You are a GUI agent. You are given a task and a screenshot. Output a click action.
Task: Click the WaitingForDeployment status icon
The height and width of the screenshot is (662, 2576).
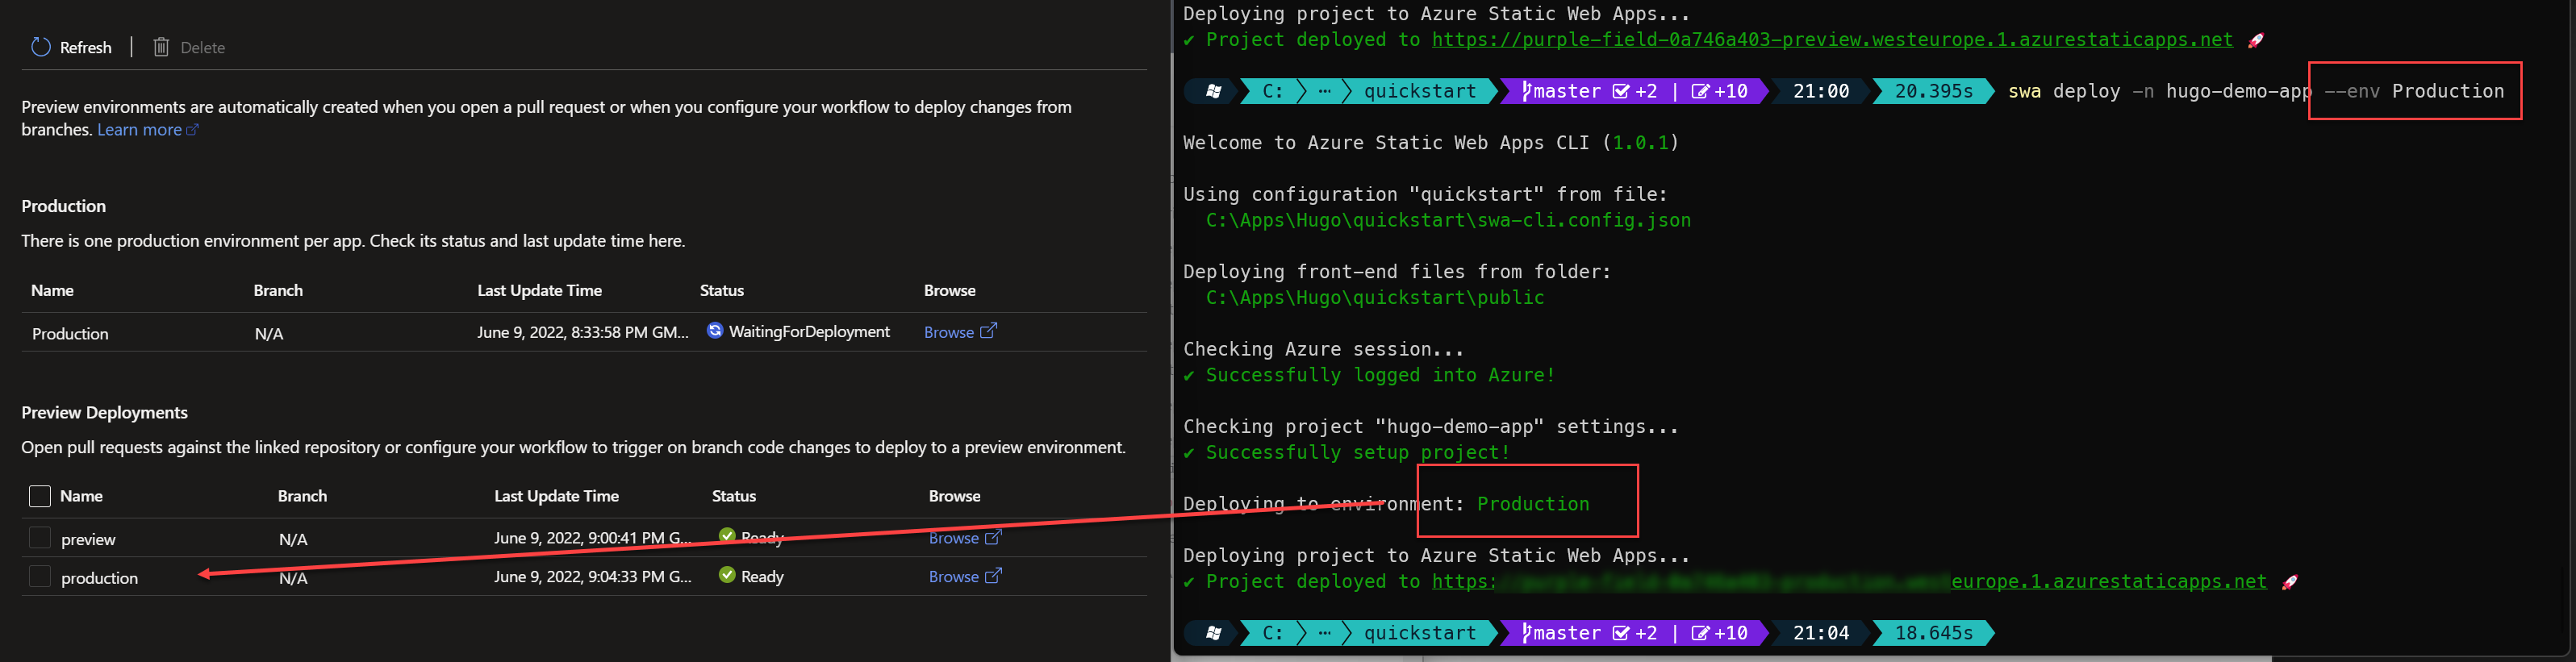[715, 331]
